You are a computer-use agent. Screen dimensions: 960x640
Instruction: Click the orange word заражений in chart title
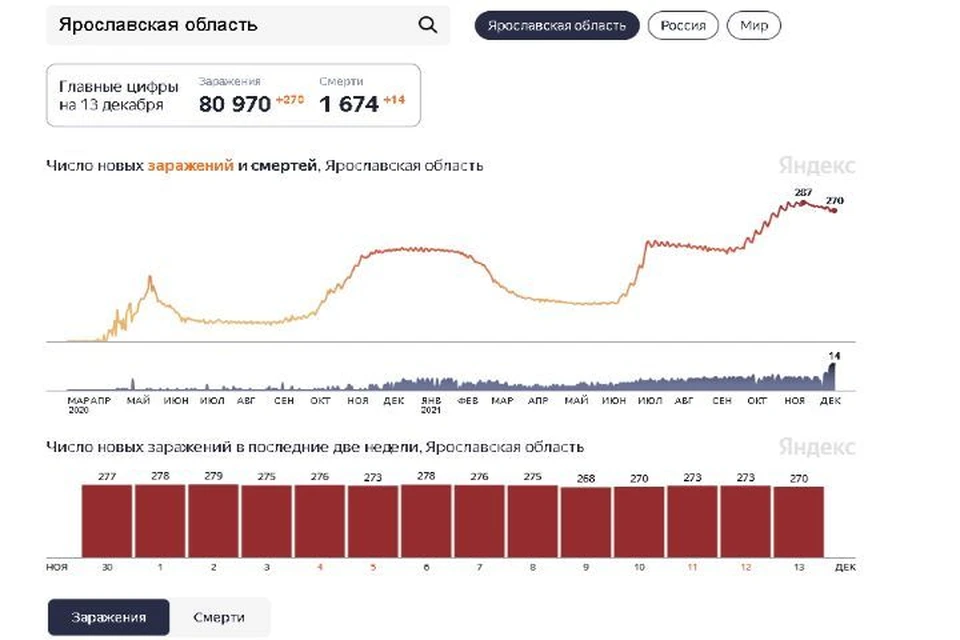tap(190, 165)
